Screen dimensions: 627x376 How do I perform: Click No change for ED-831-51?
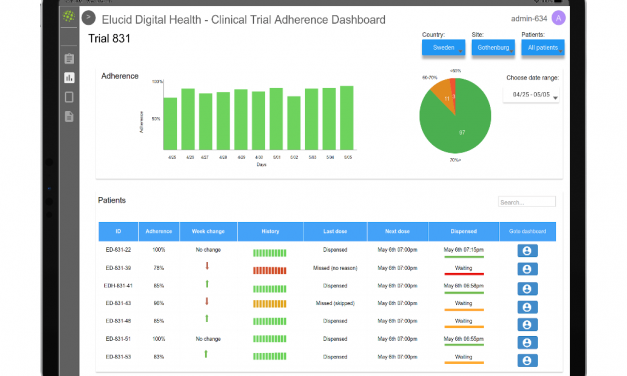coord(208,339)
